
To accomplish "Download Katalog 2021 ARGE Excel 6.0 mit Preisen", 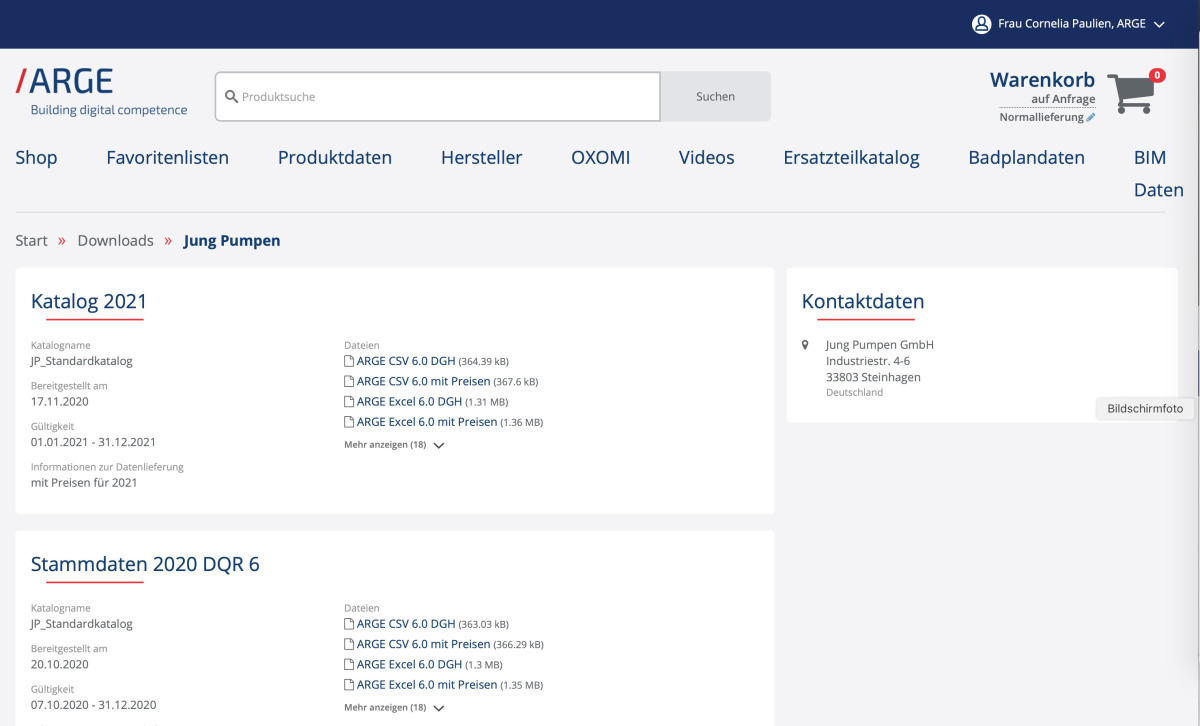I will coord(427,422).
